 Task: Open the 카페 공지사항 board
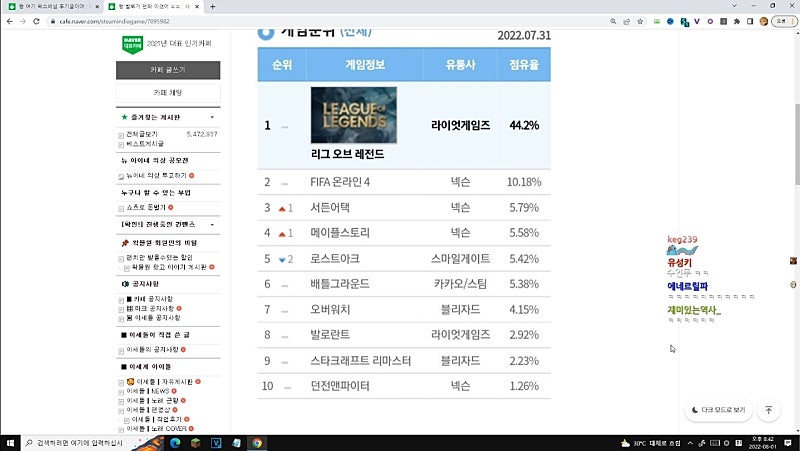149,299
